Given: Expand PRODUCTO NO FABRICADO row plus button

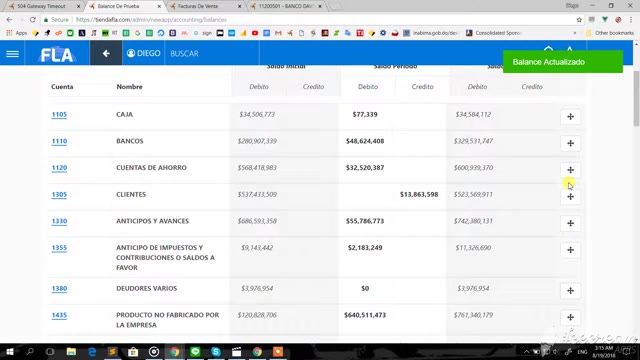Looking at the screenshot, I should (570, 317).
